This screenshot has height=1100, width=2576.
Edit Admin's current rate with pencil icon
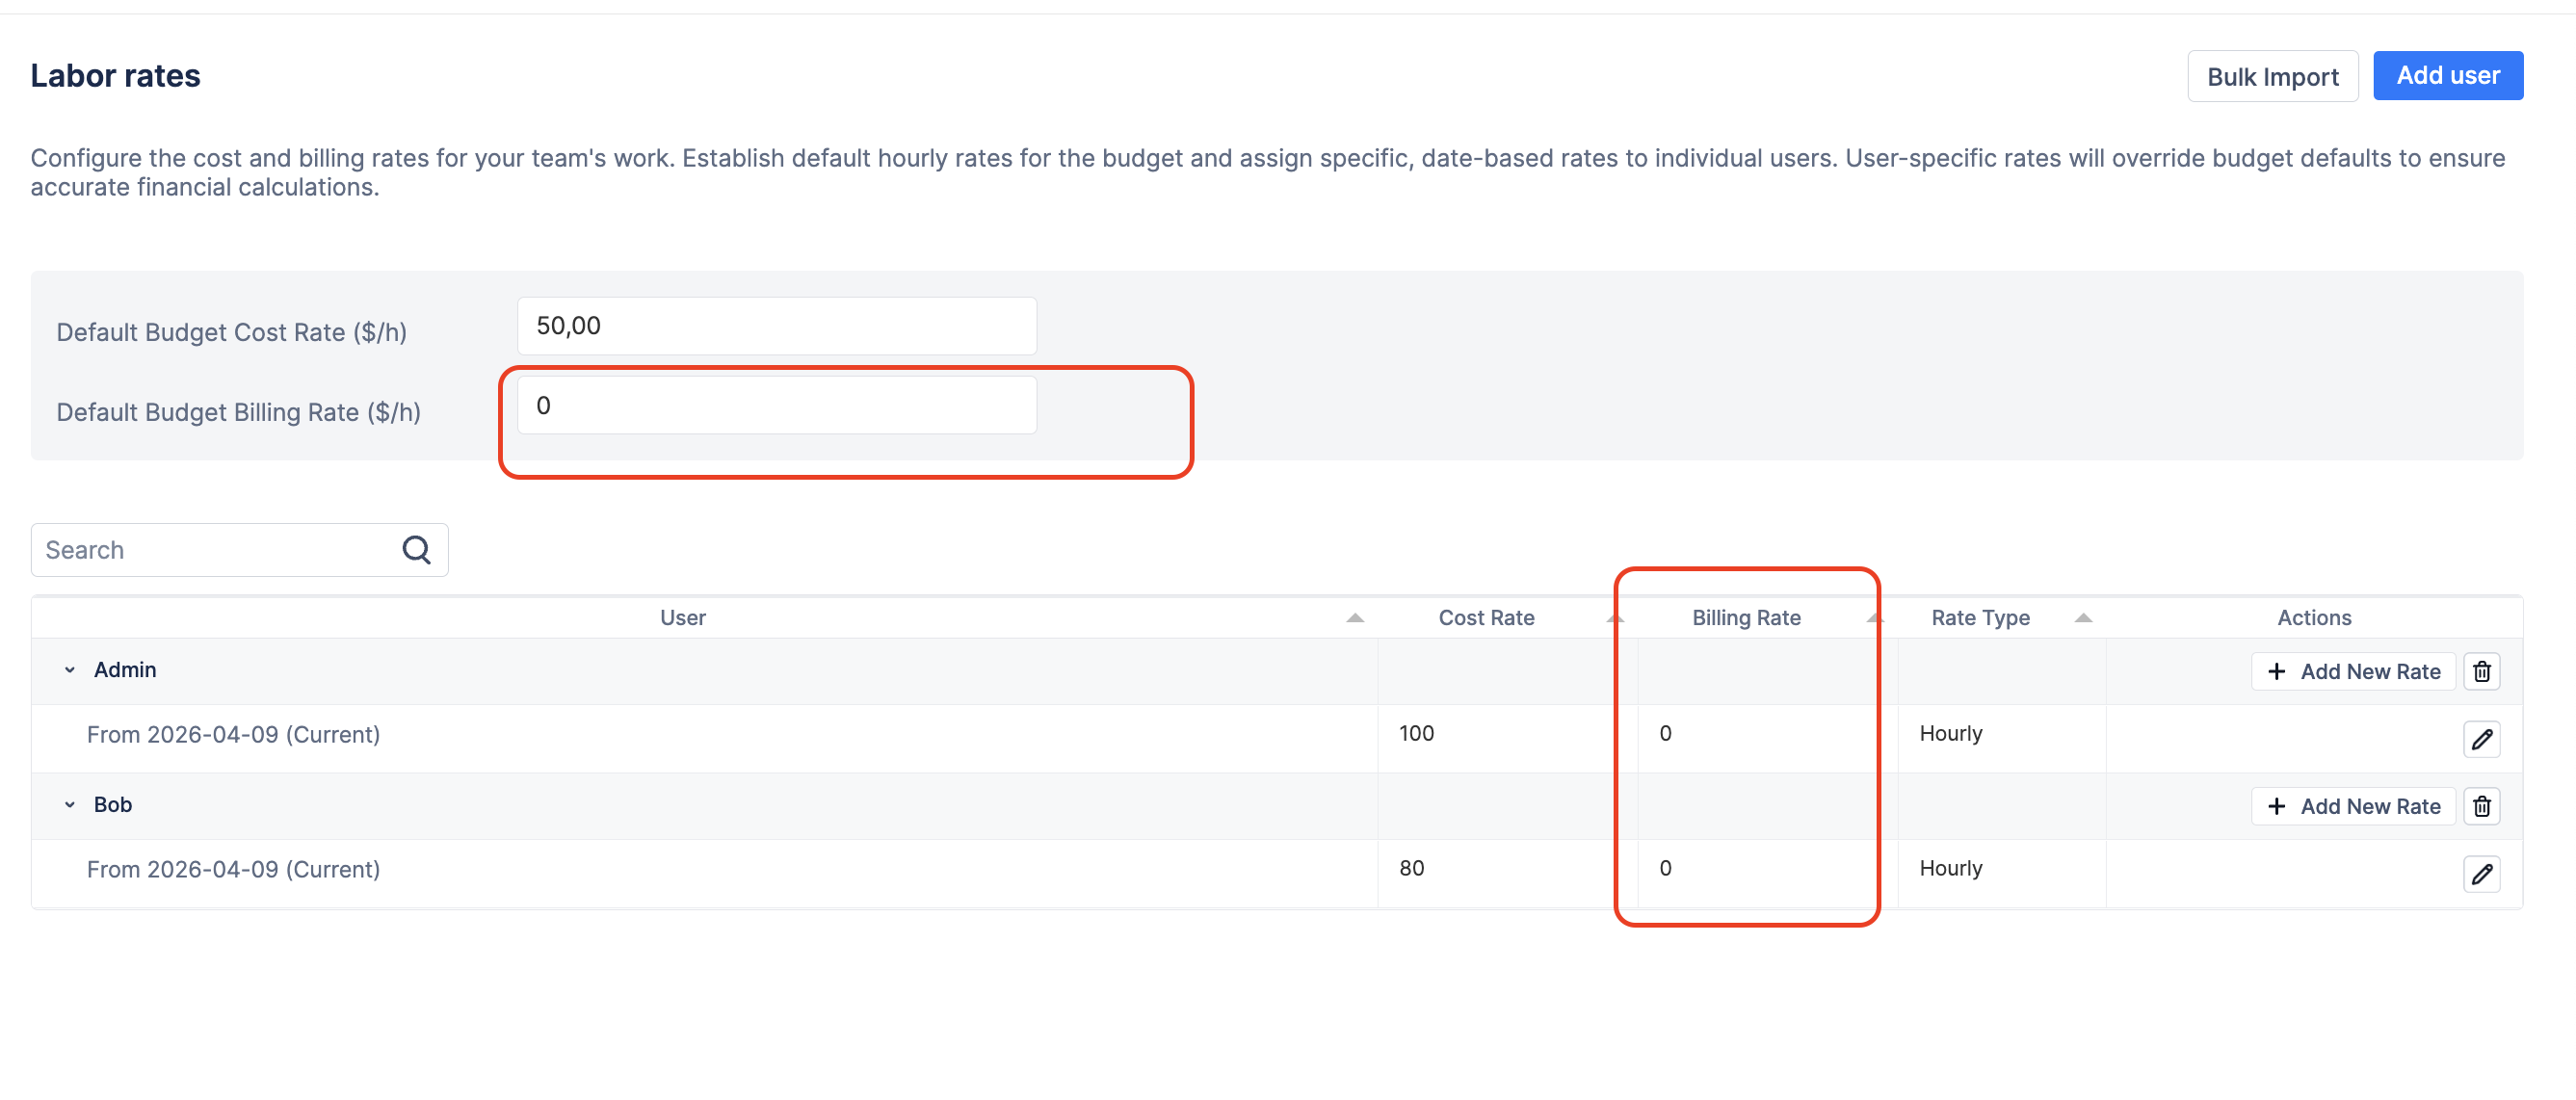(x=2481, y=739)
